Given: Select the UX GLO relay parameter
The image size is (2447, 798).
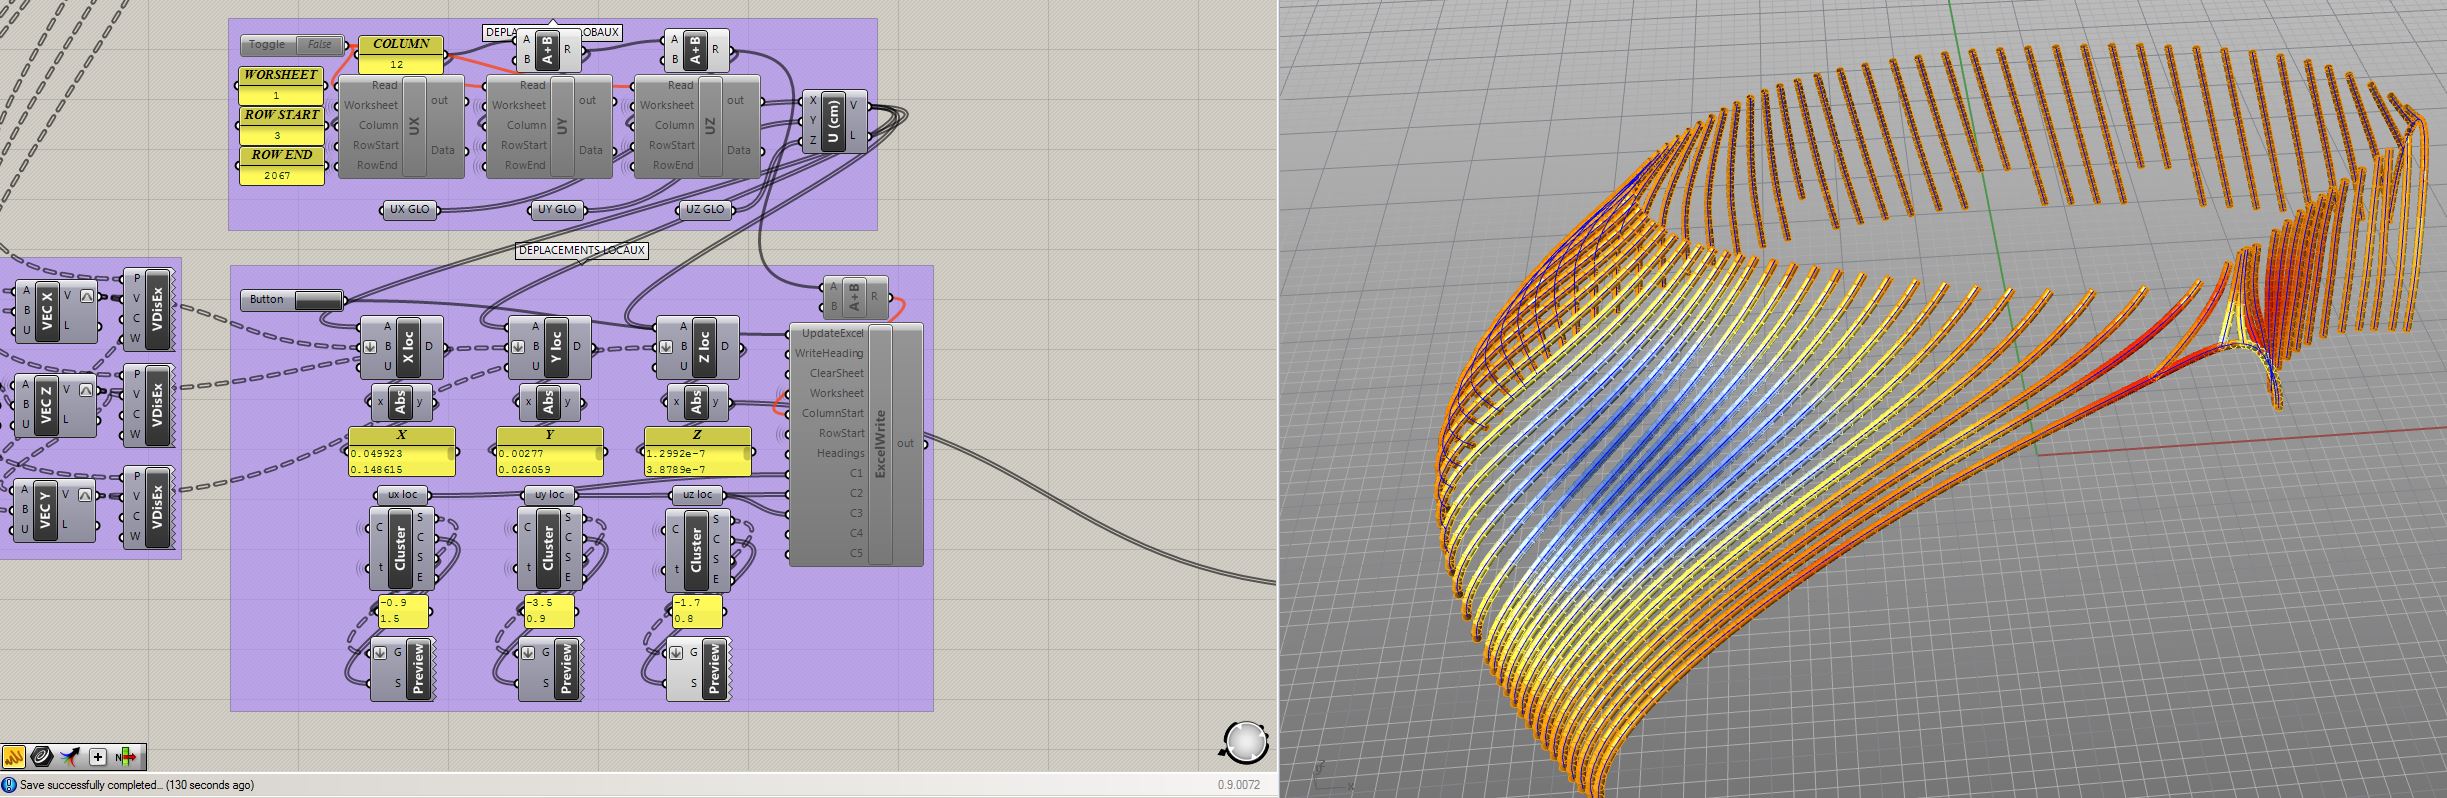Looking at the screenshot, I should (410, 210).
